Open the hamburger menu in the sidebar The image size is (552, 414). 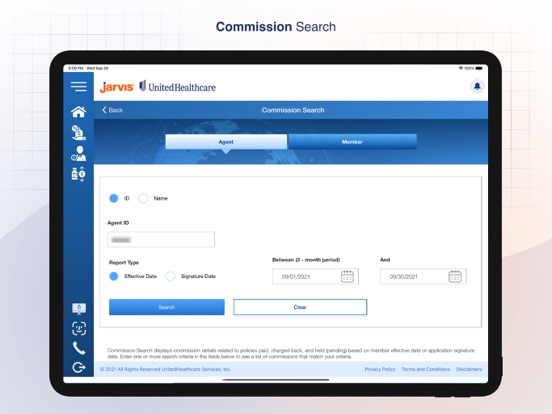click(79, 86)
